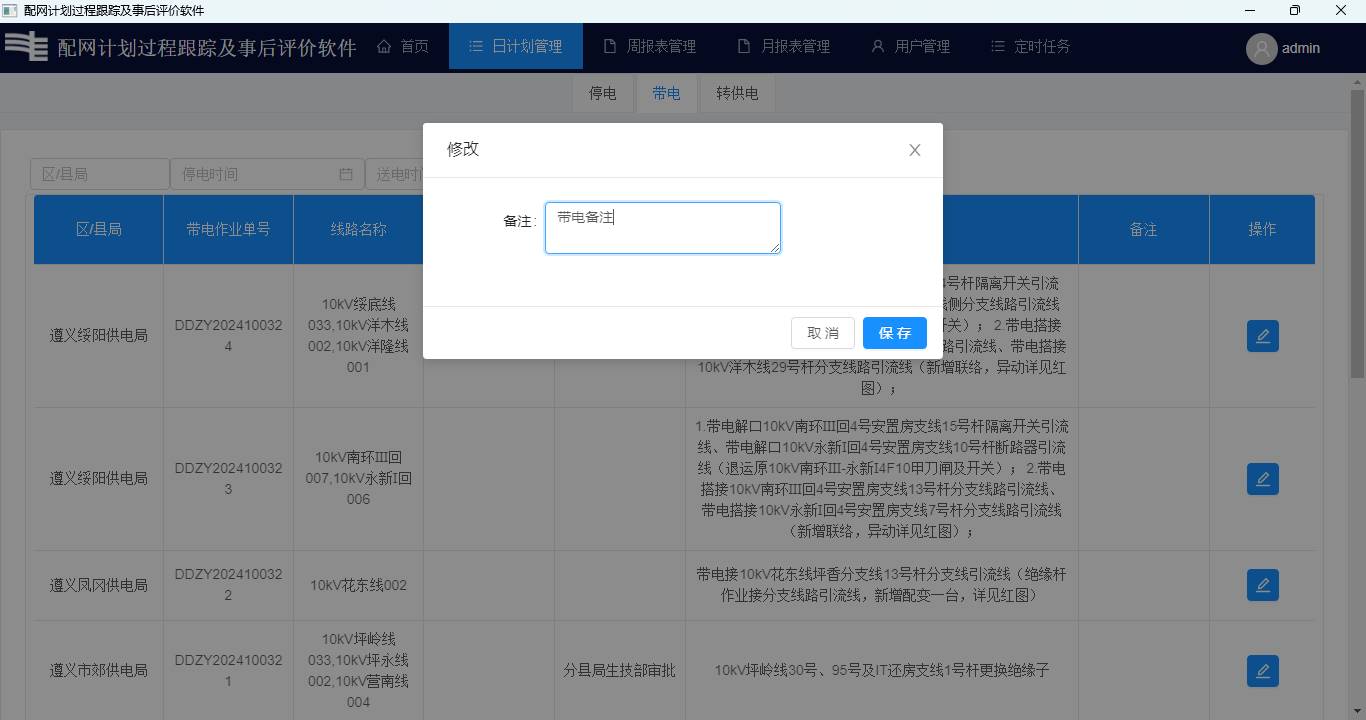This screenshot has width=1366, height=720.
Task: Open the 区/县局 filter dropdown
Action: tap(99, 174)
